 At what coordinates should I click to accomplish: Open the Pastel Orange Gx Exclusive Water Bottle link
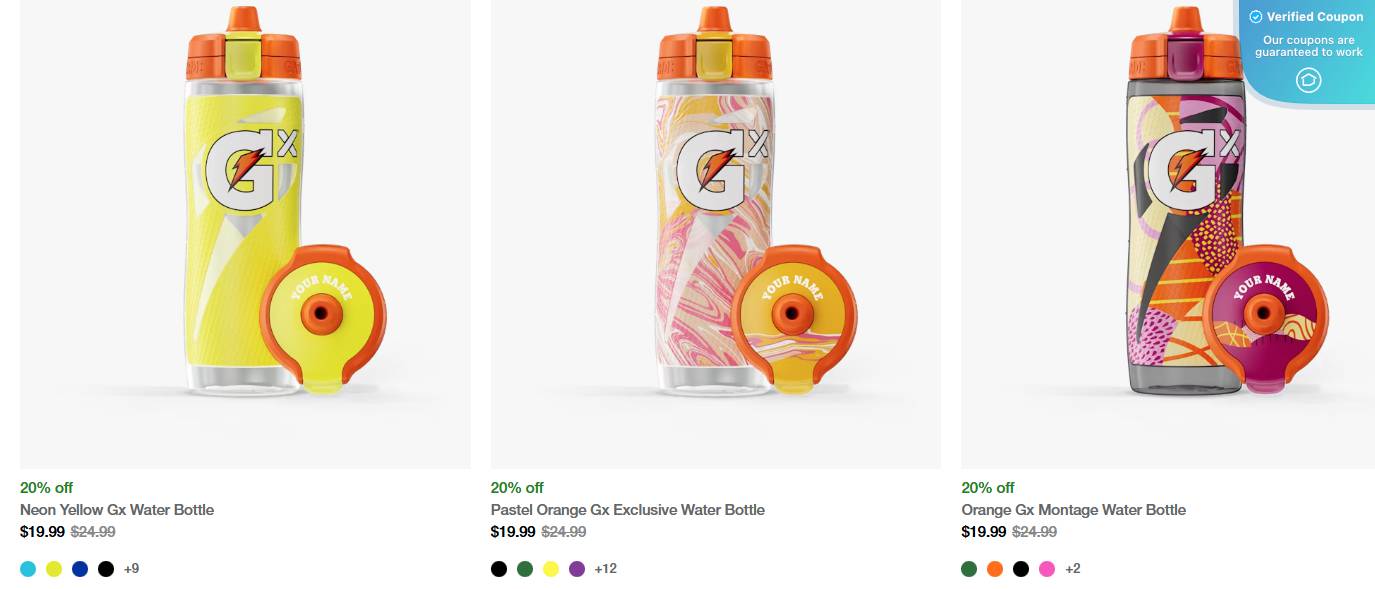628,510
